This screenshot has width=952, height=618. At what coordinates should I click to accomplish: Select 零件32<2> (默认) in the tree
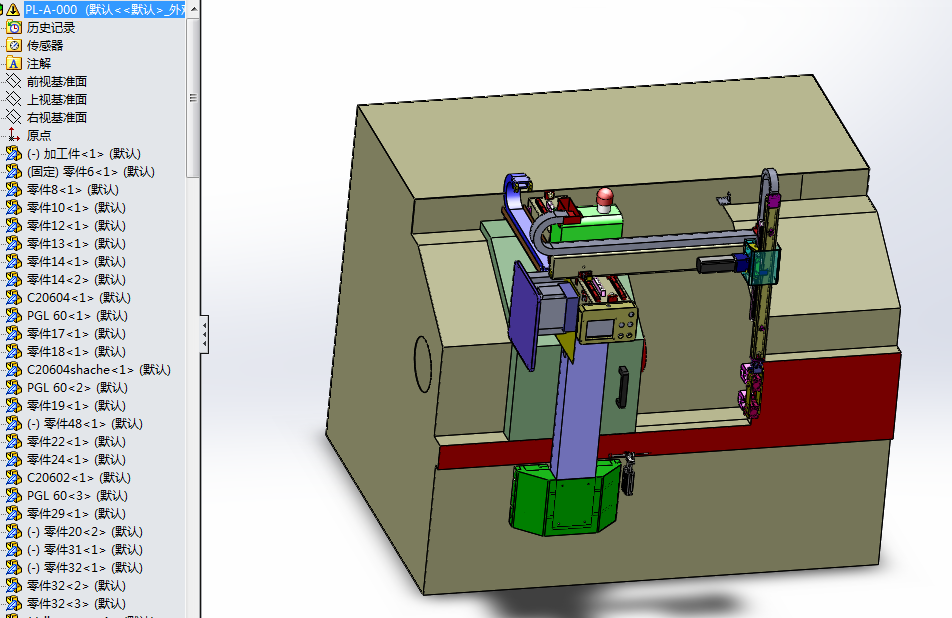[76, 586]
